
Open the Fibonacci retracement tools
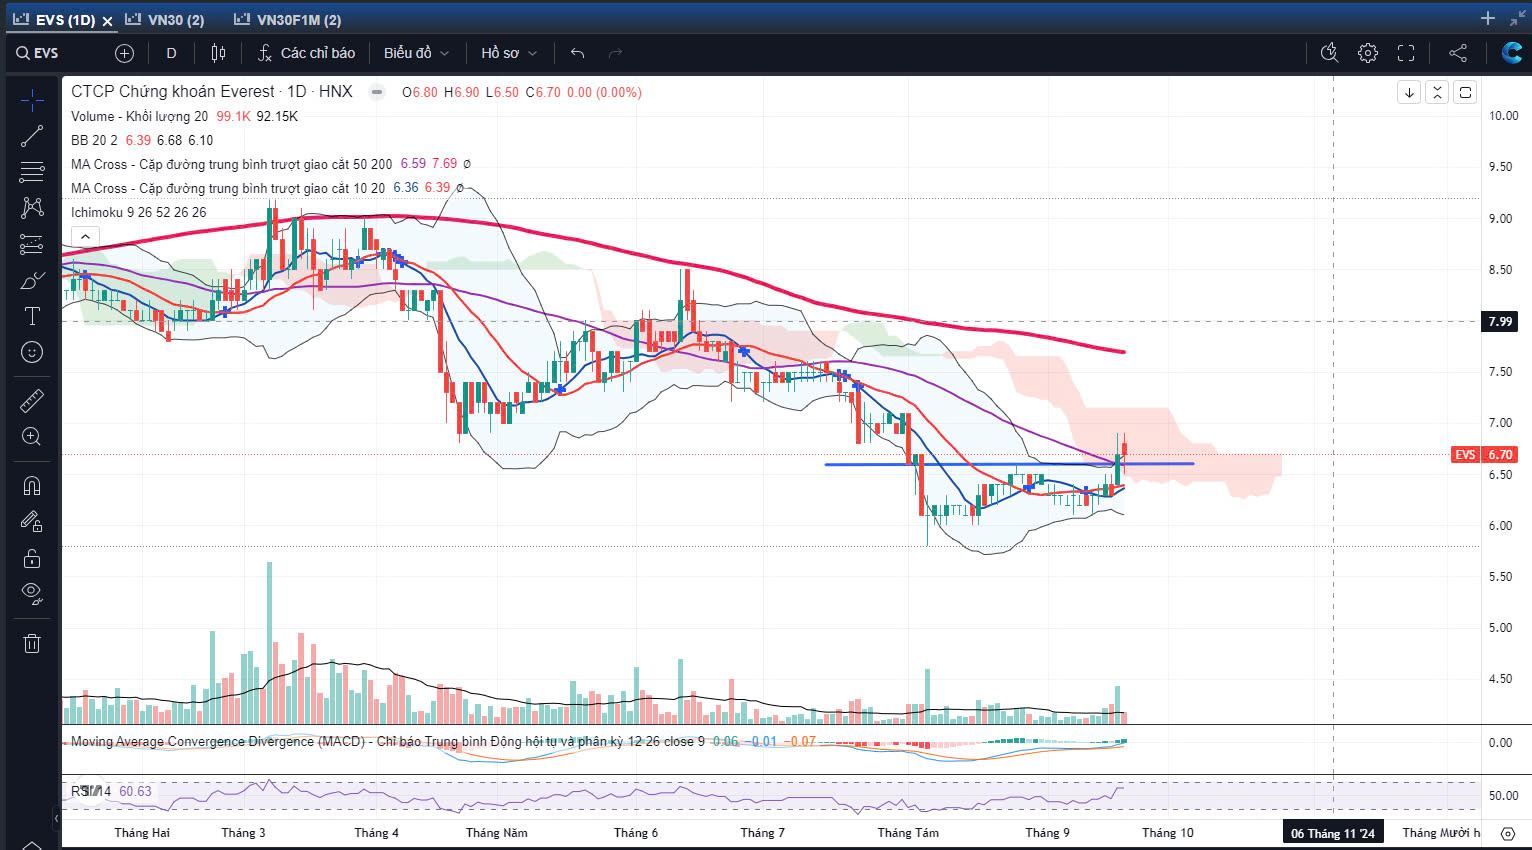click(32, 172)
